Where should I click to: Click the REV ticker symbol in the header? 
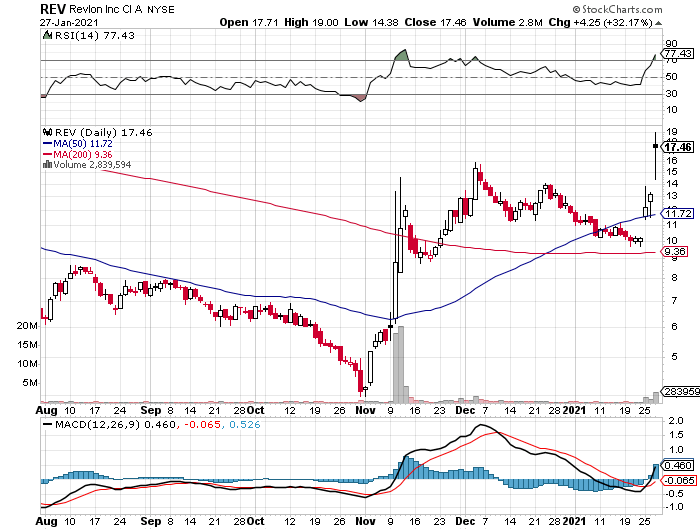pos(53,9)
